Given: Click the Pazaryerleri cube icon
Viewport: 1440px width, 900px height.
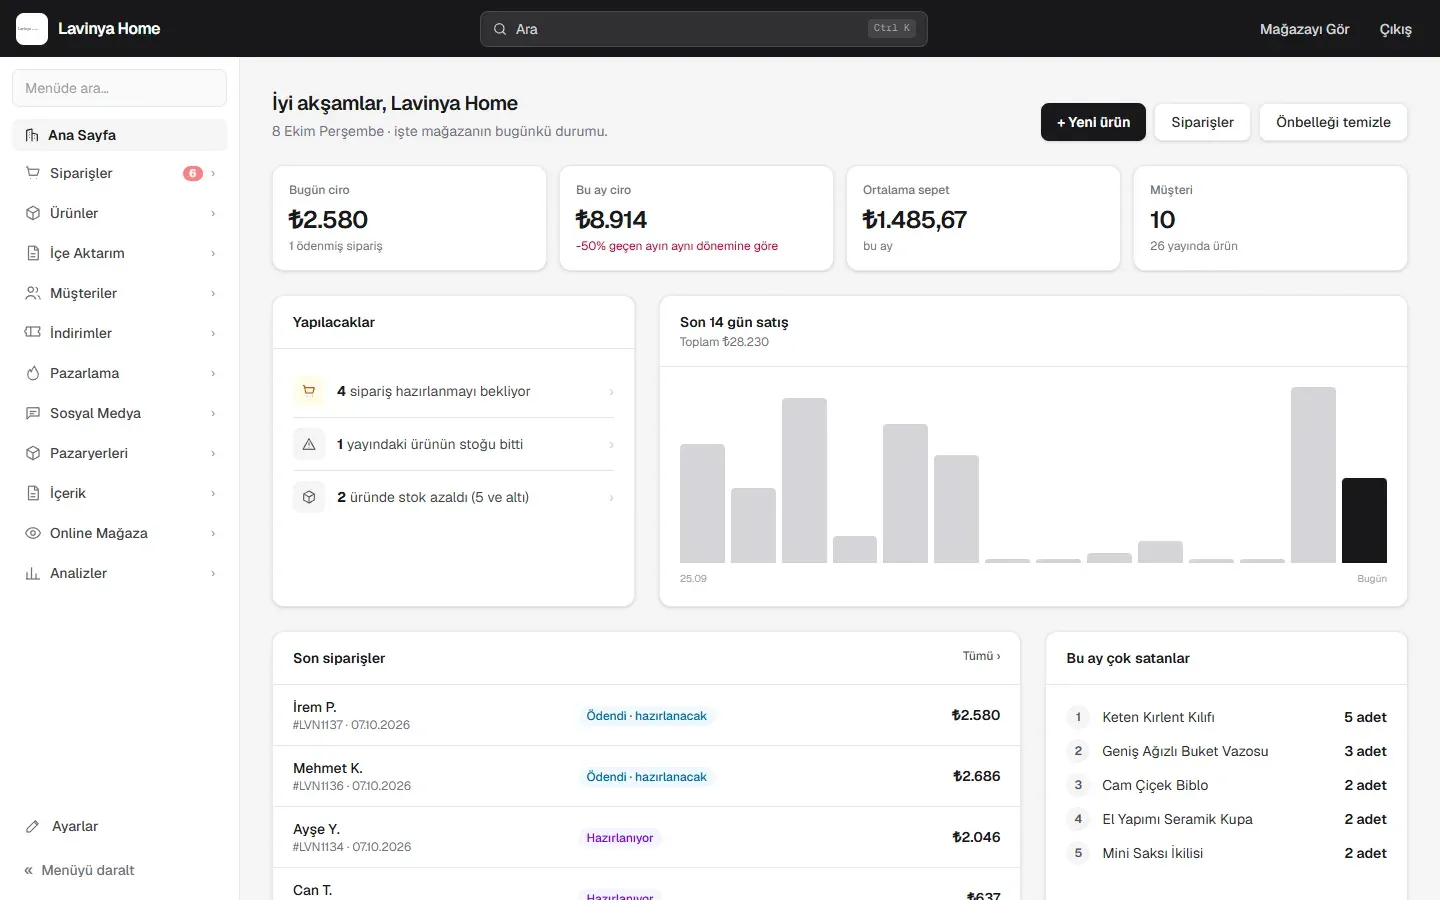Looking at the screenshot, I should [x=32, y=453].
